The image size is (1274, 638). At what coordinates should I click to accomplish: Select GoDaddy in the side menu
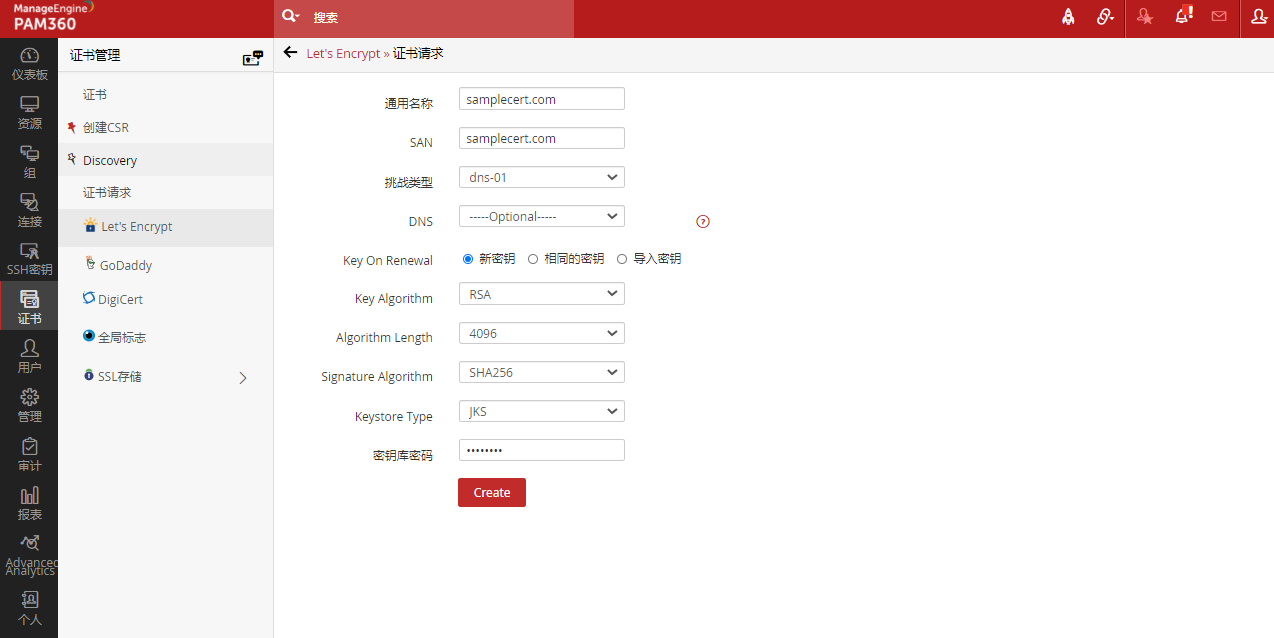126,265
